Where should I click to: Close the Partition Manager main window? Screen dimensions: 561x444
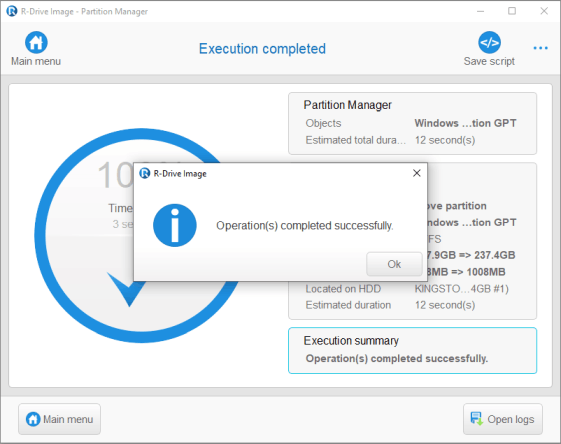click(x=544, y=11)
